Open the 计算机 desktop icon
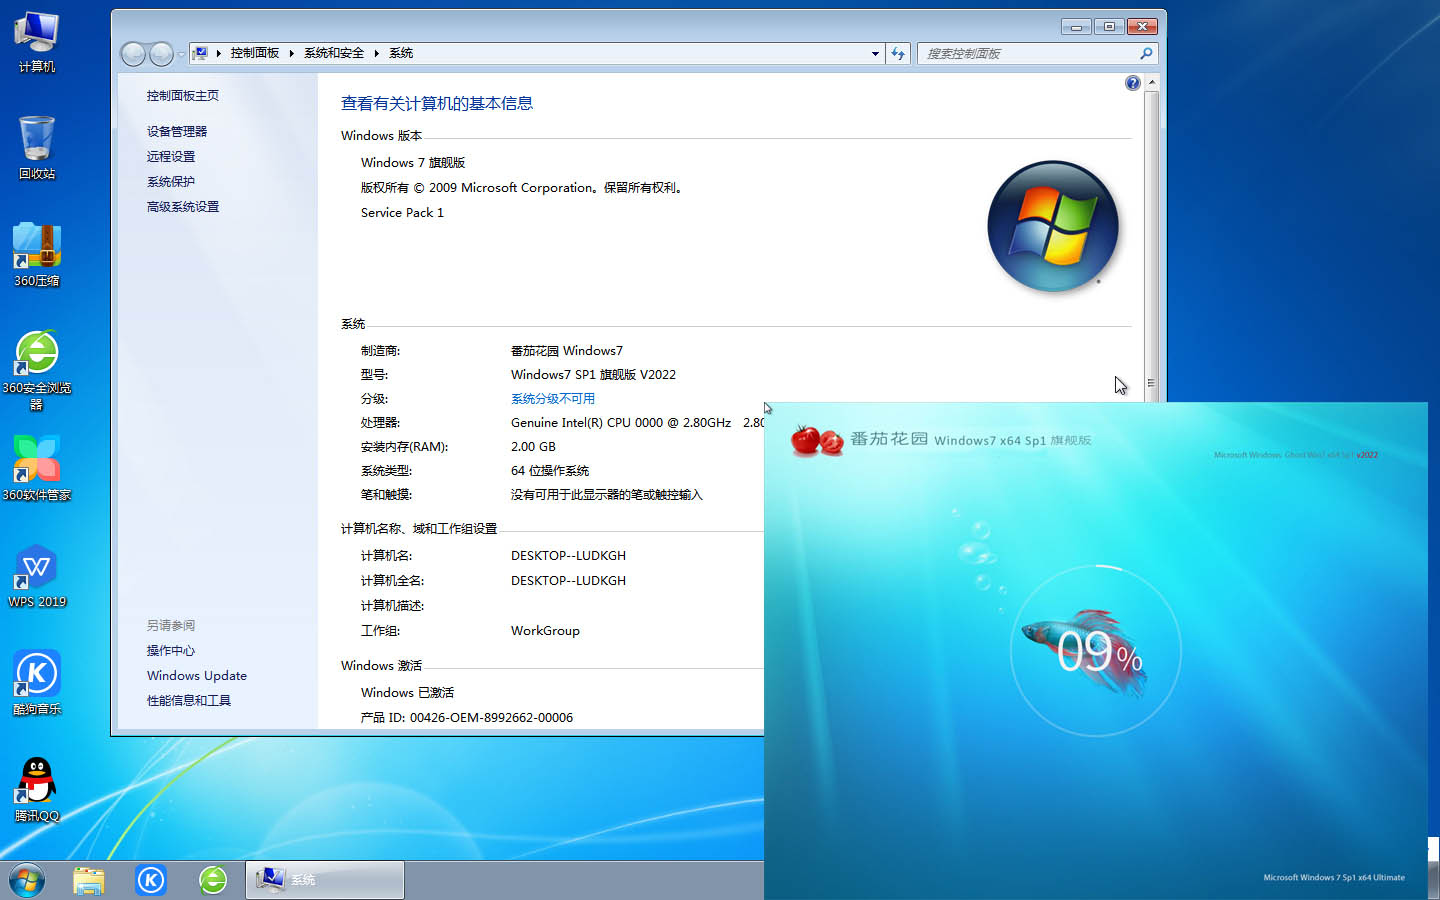Image resolution: width=1440 pixels, height=900 pixels. pyautogui.click(x=37, y=41)
